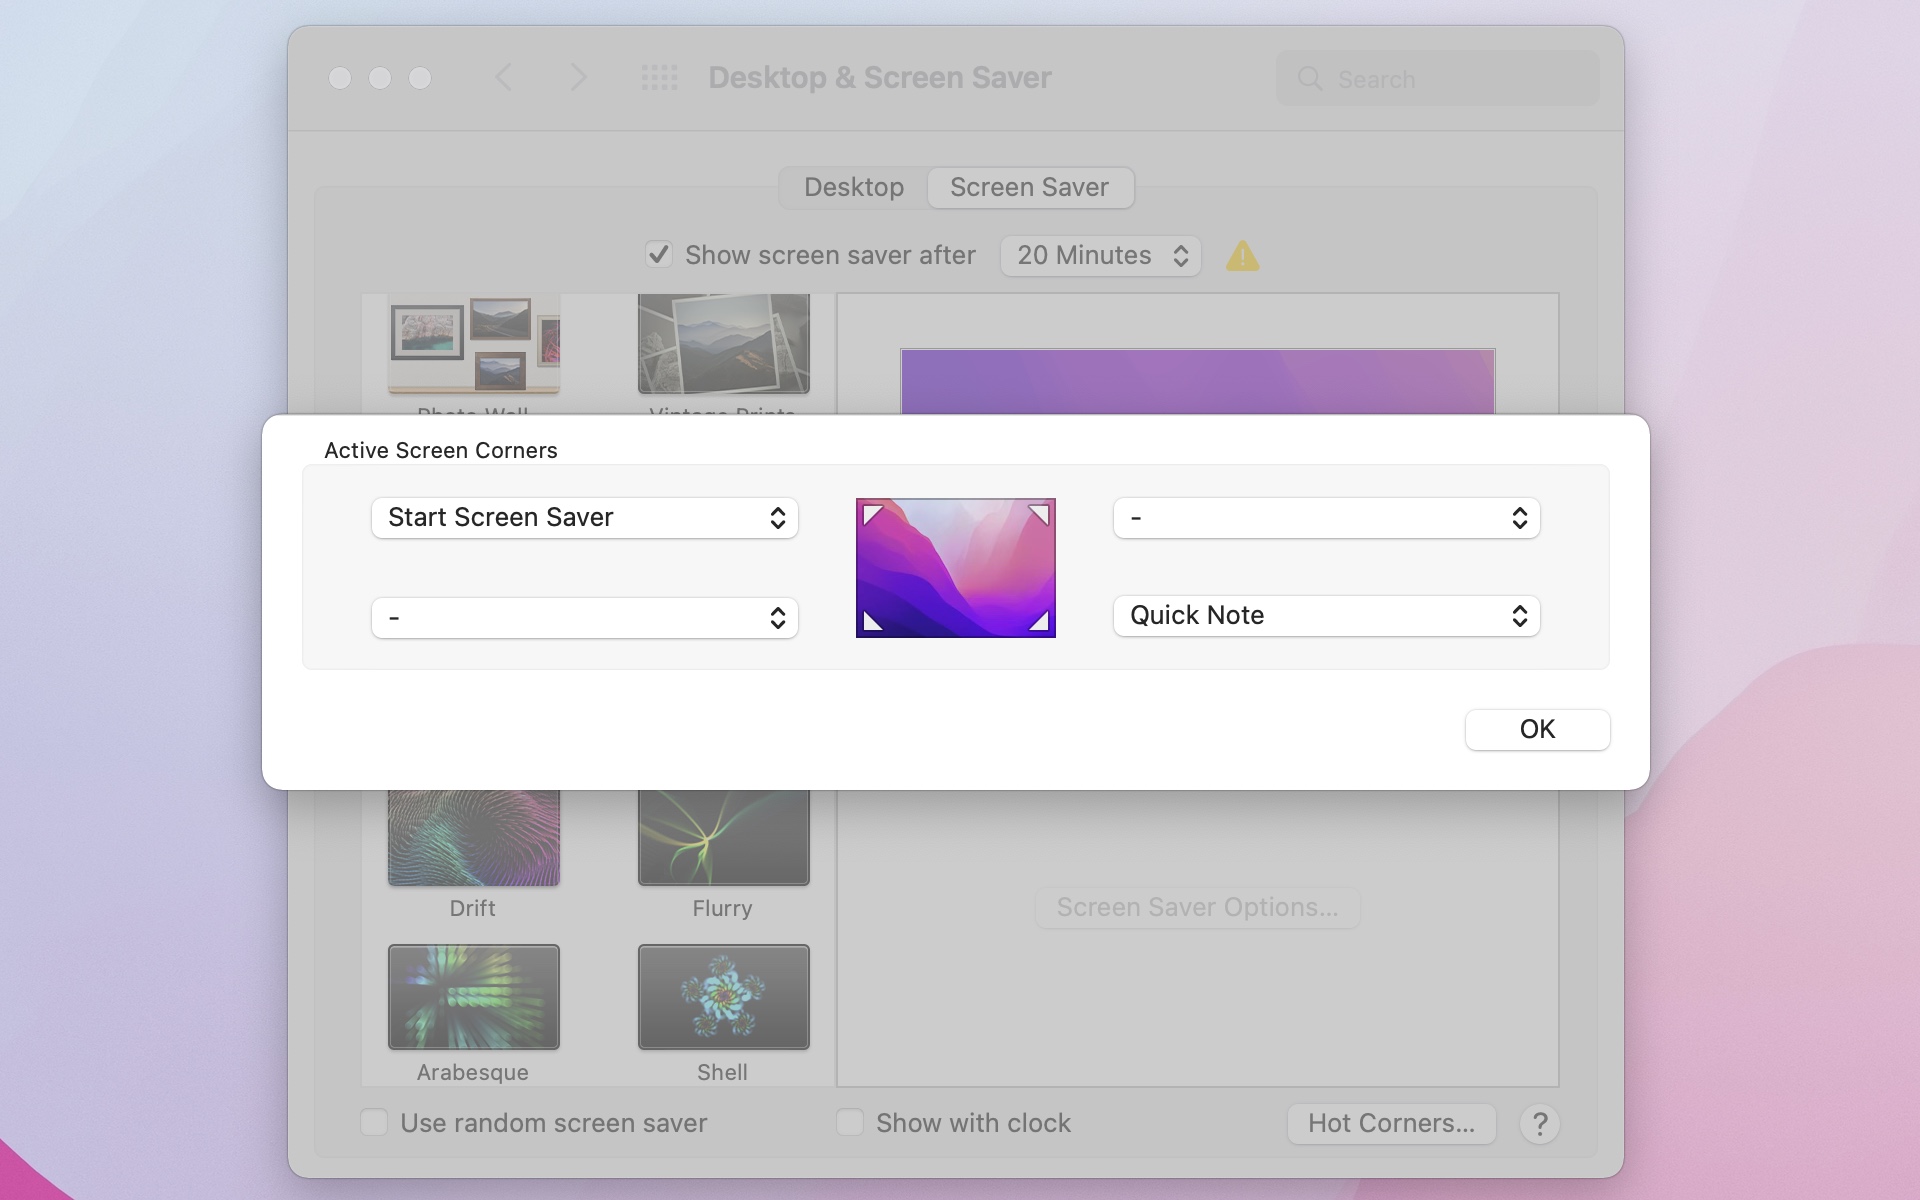This screenshot has width=1920, height=1200.
Task: Open the bottom-left corner action dropdown
Action: pos(584,618)
